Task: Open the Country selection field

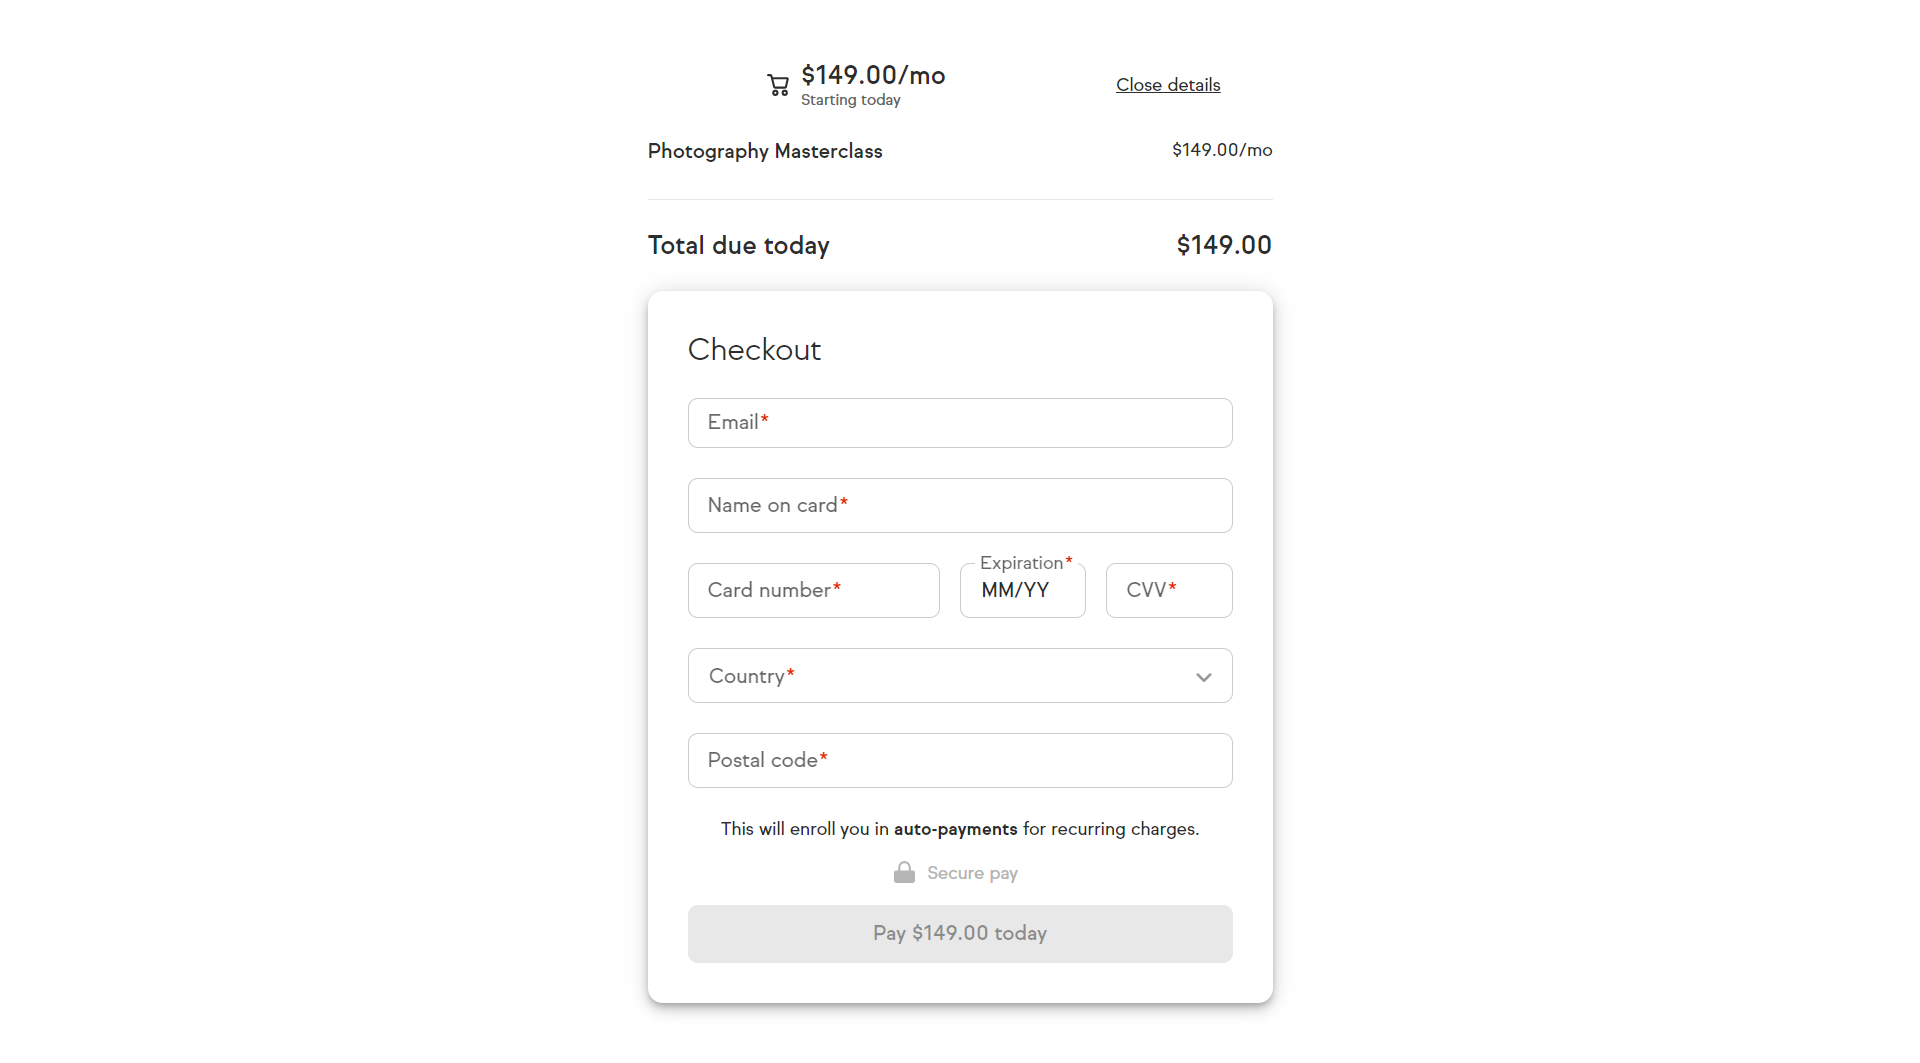Action: coord(960,676)
